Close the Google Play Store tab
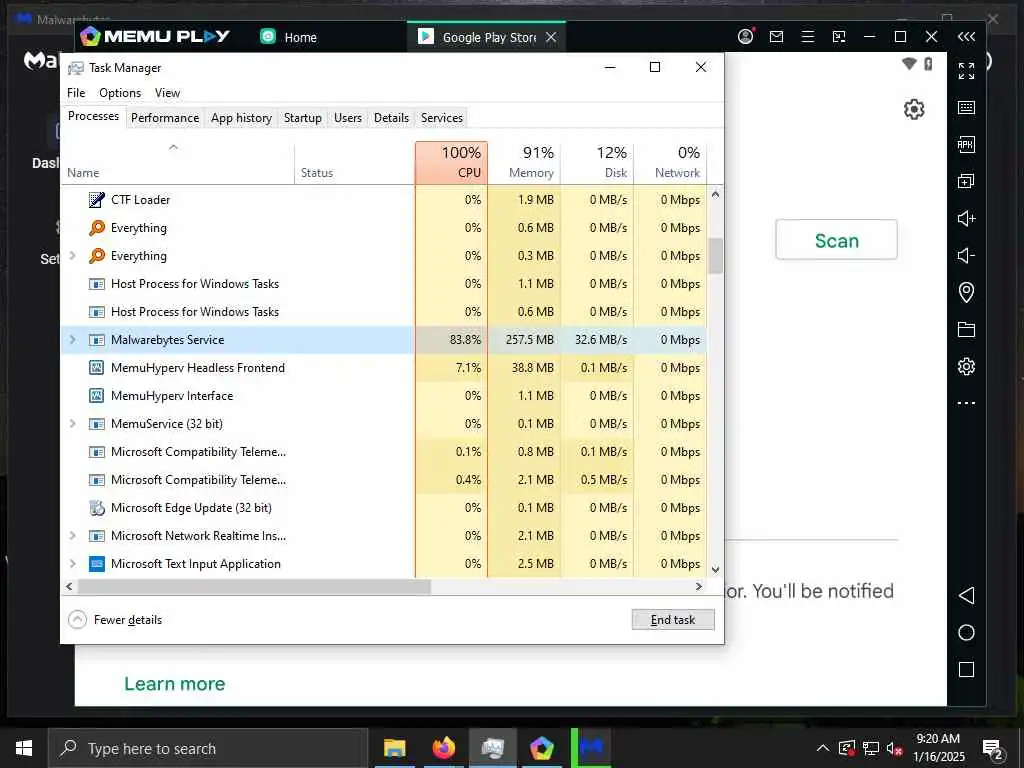1024x768 pixels. coord(551,37)
